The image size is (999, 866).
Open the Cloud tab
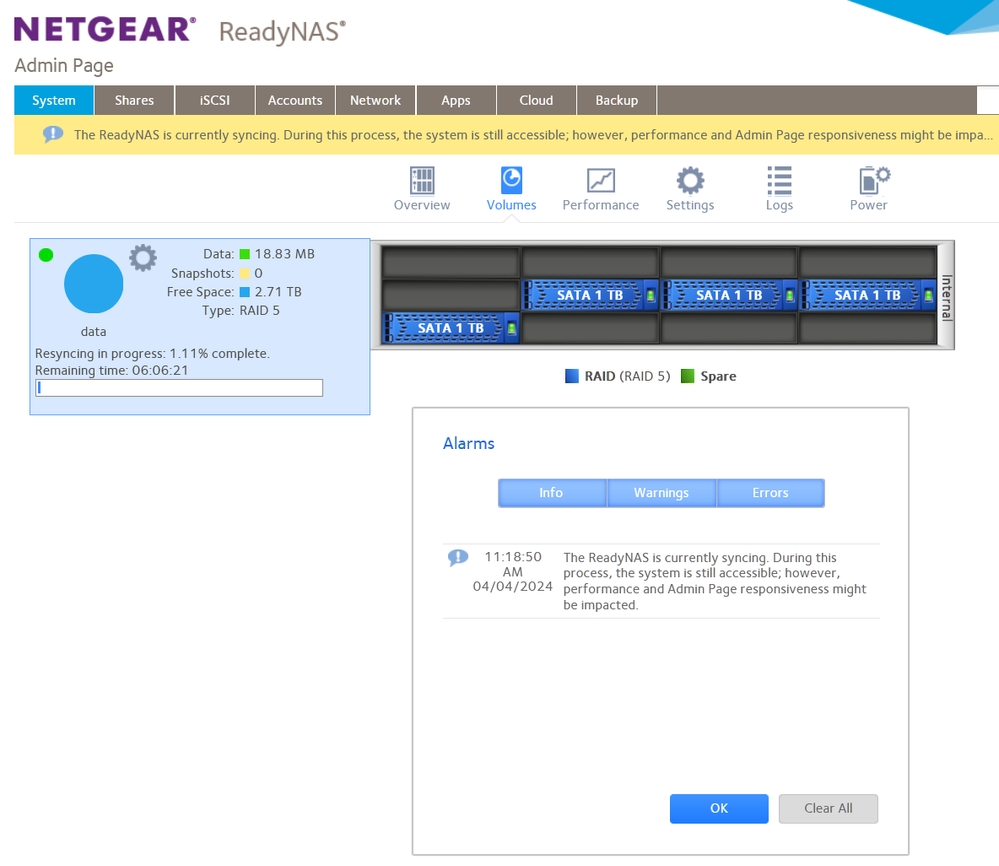tap(536, 100)
